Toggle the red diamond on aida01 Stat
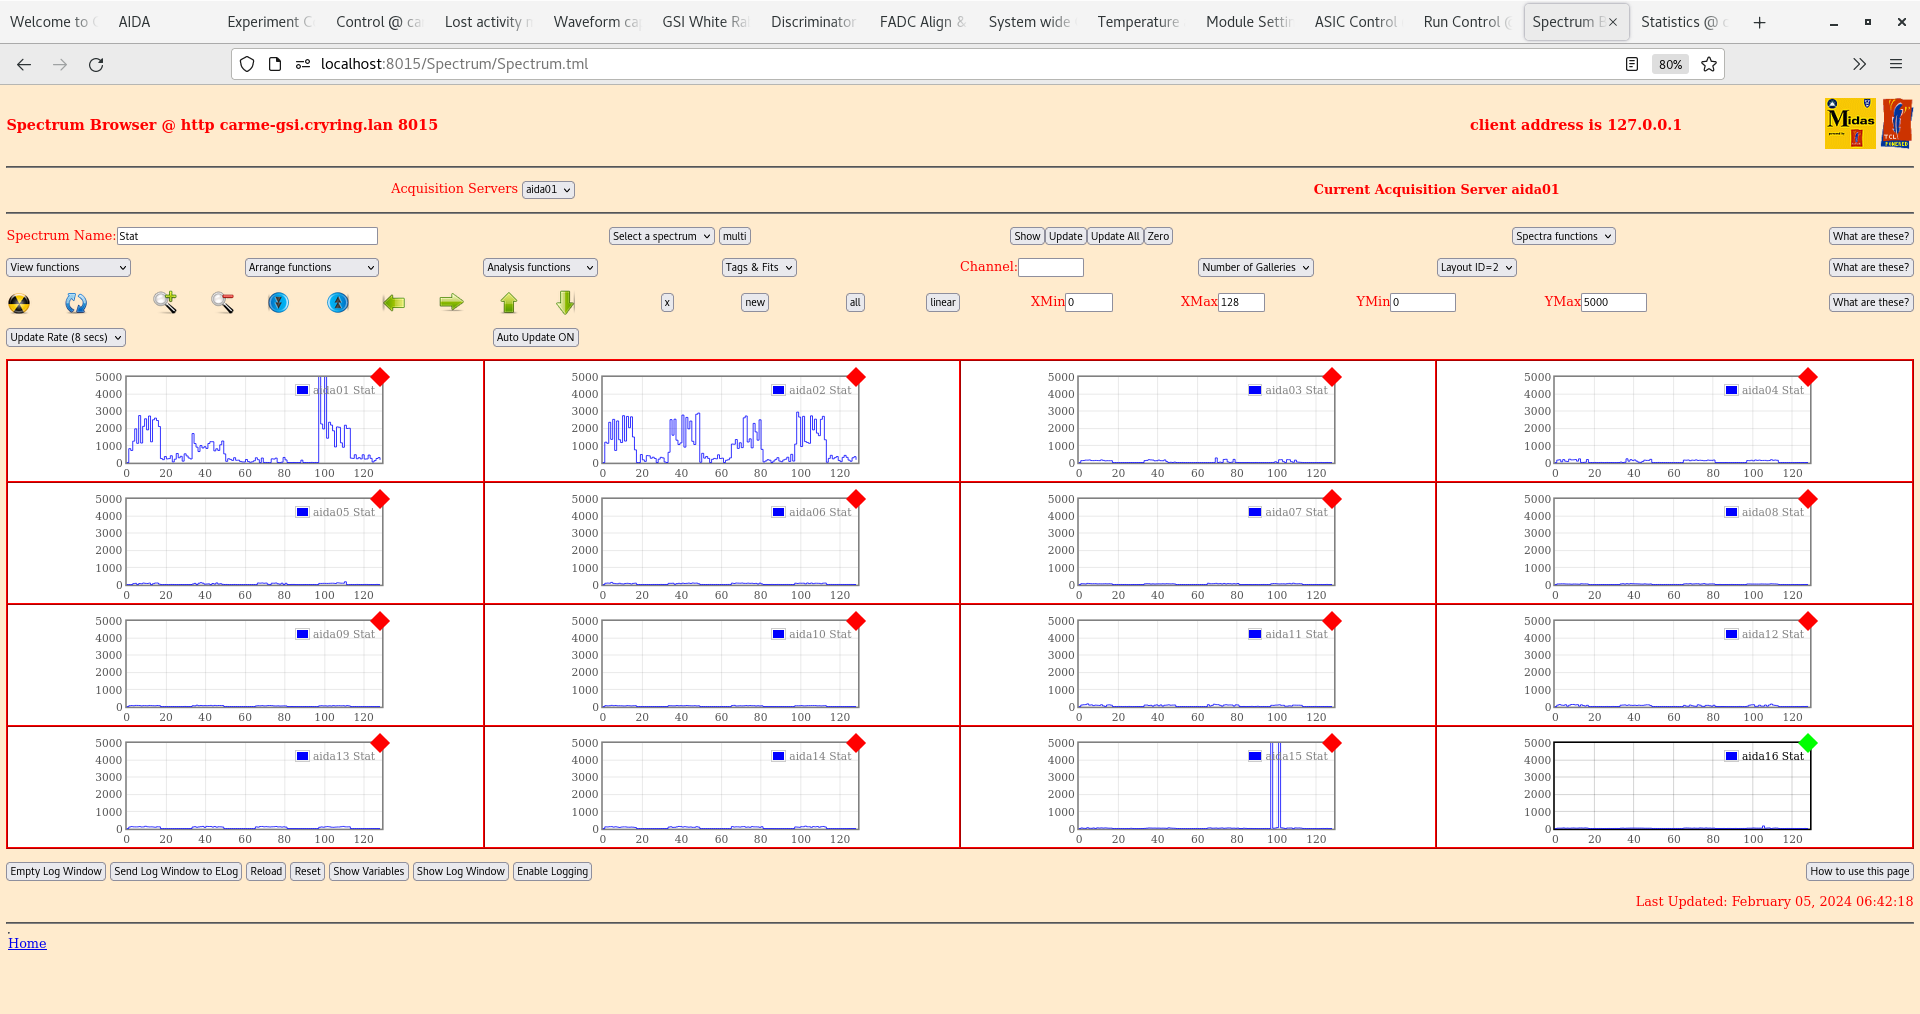The width and height of the screenshot is (1920, 1014). [x=380, y=377]
